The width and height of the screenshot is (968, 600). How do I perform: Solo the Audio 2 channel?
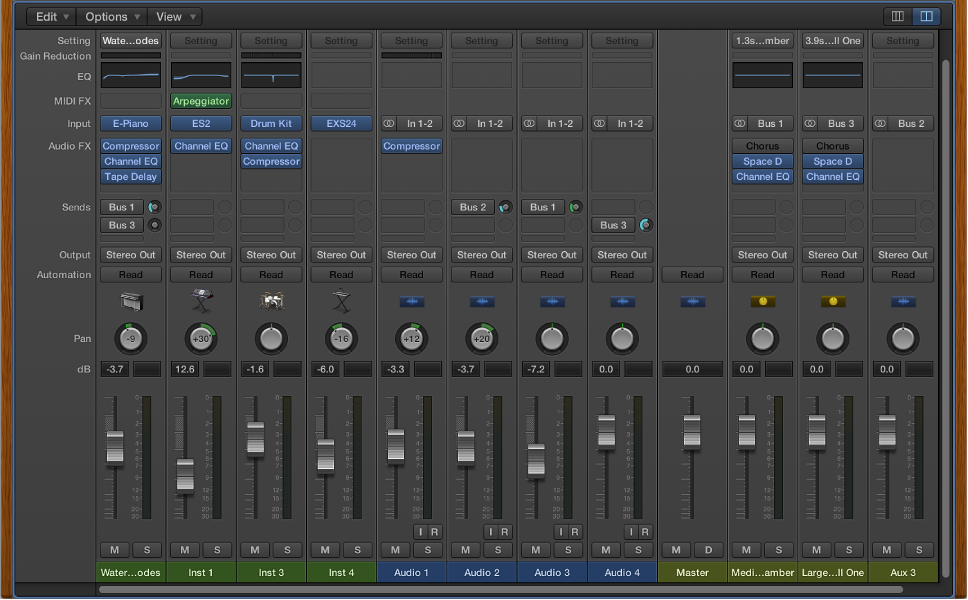(497, 549)
